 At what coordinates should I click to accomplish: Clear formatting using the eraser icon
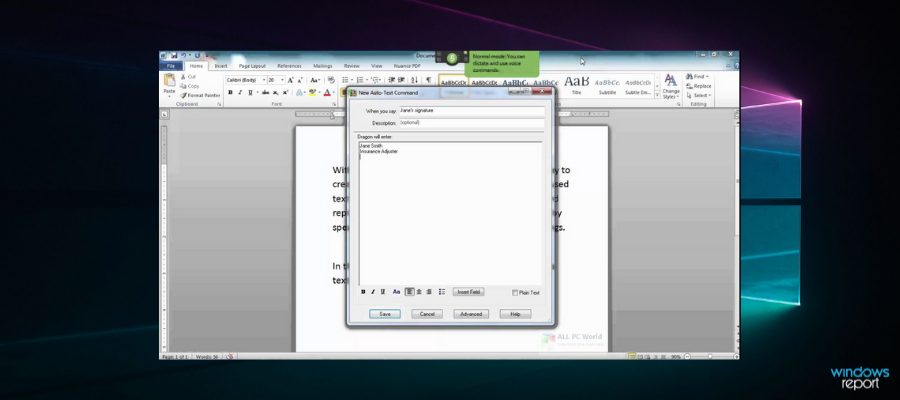[x=331, y=80]
